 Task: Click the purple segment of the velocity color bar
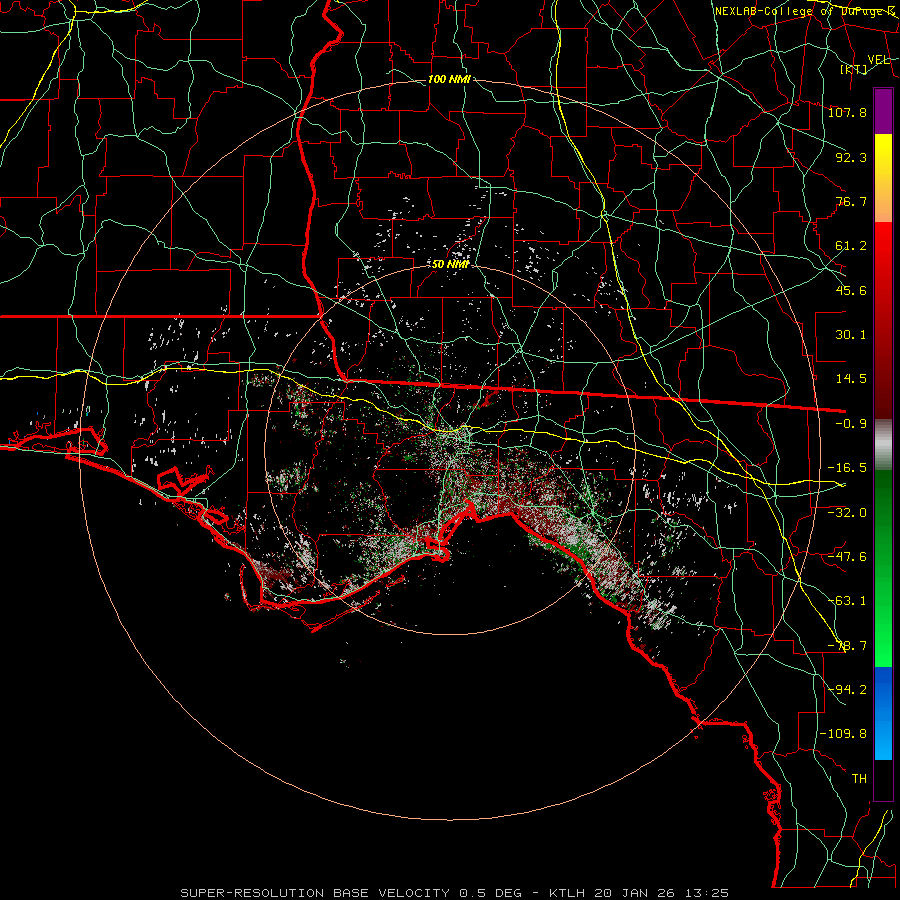(x=883, y=111)
